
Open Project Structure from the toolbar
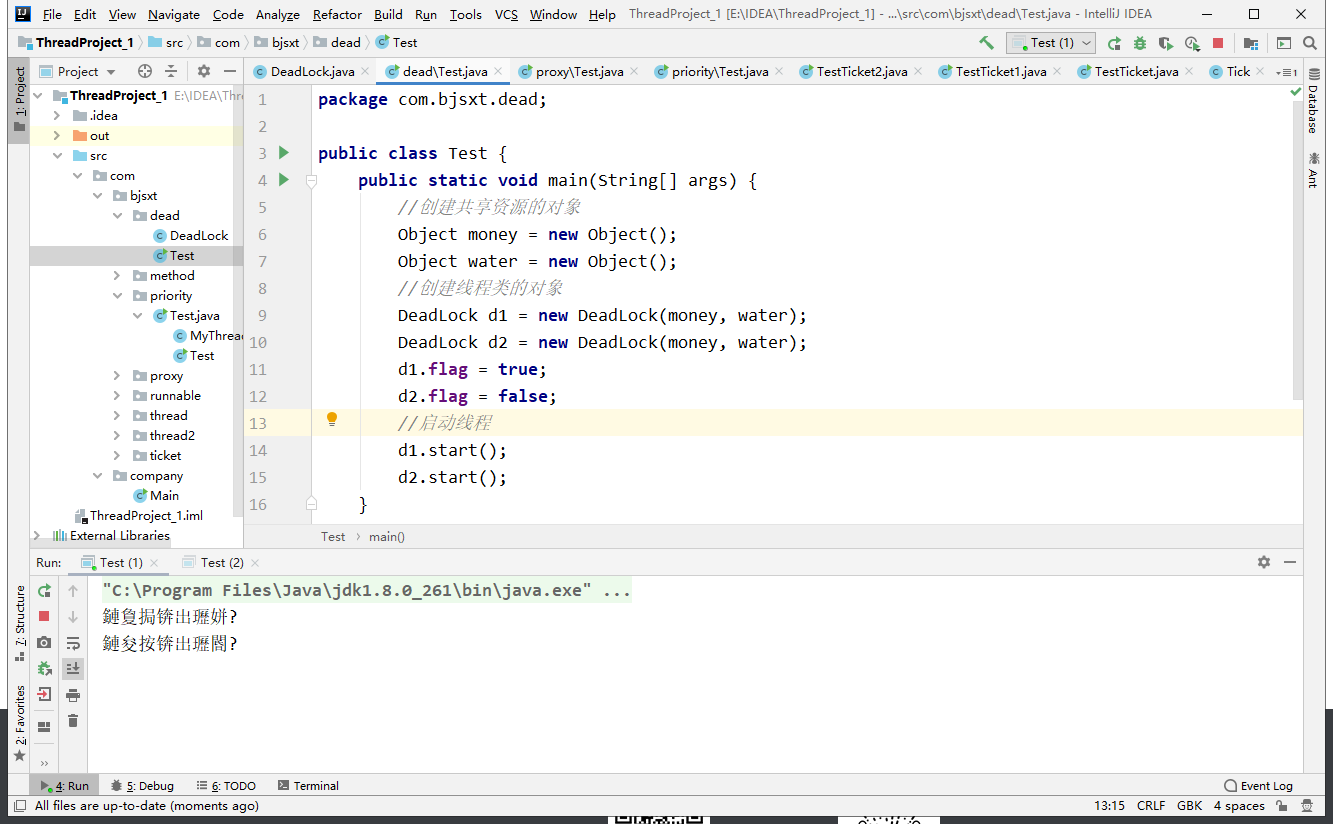[x=1251, y=43]
